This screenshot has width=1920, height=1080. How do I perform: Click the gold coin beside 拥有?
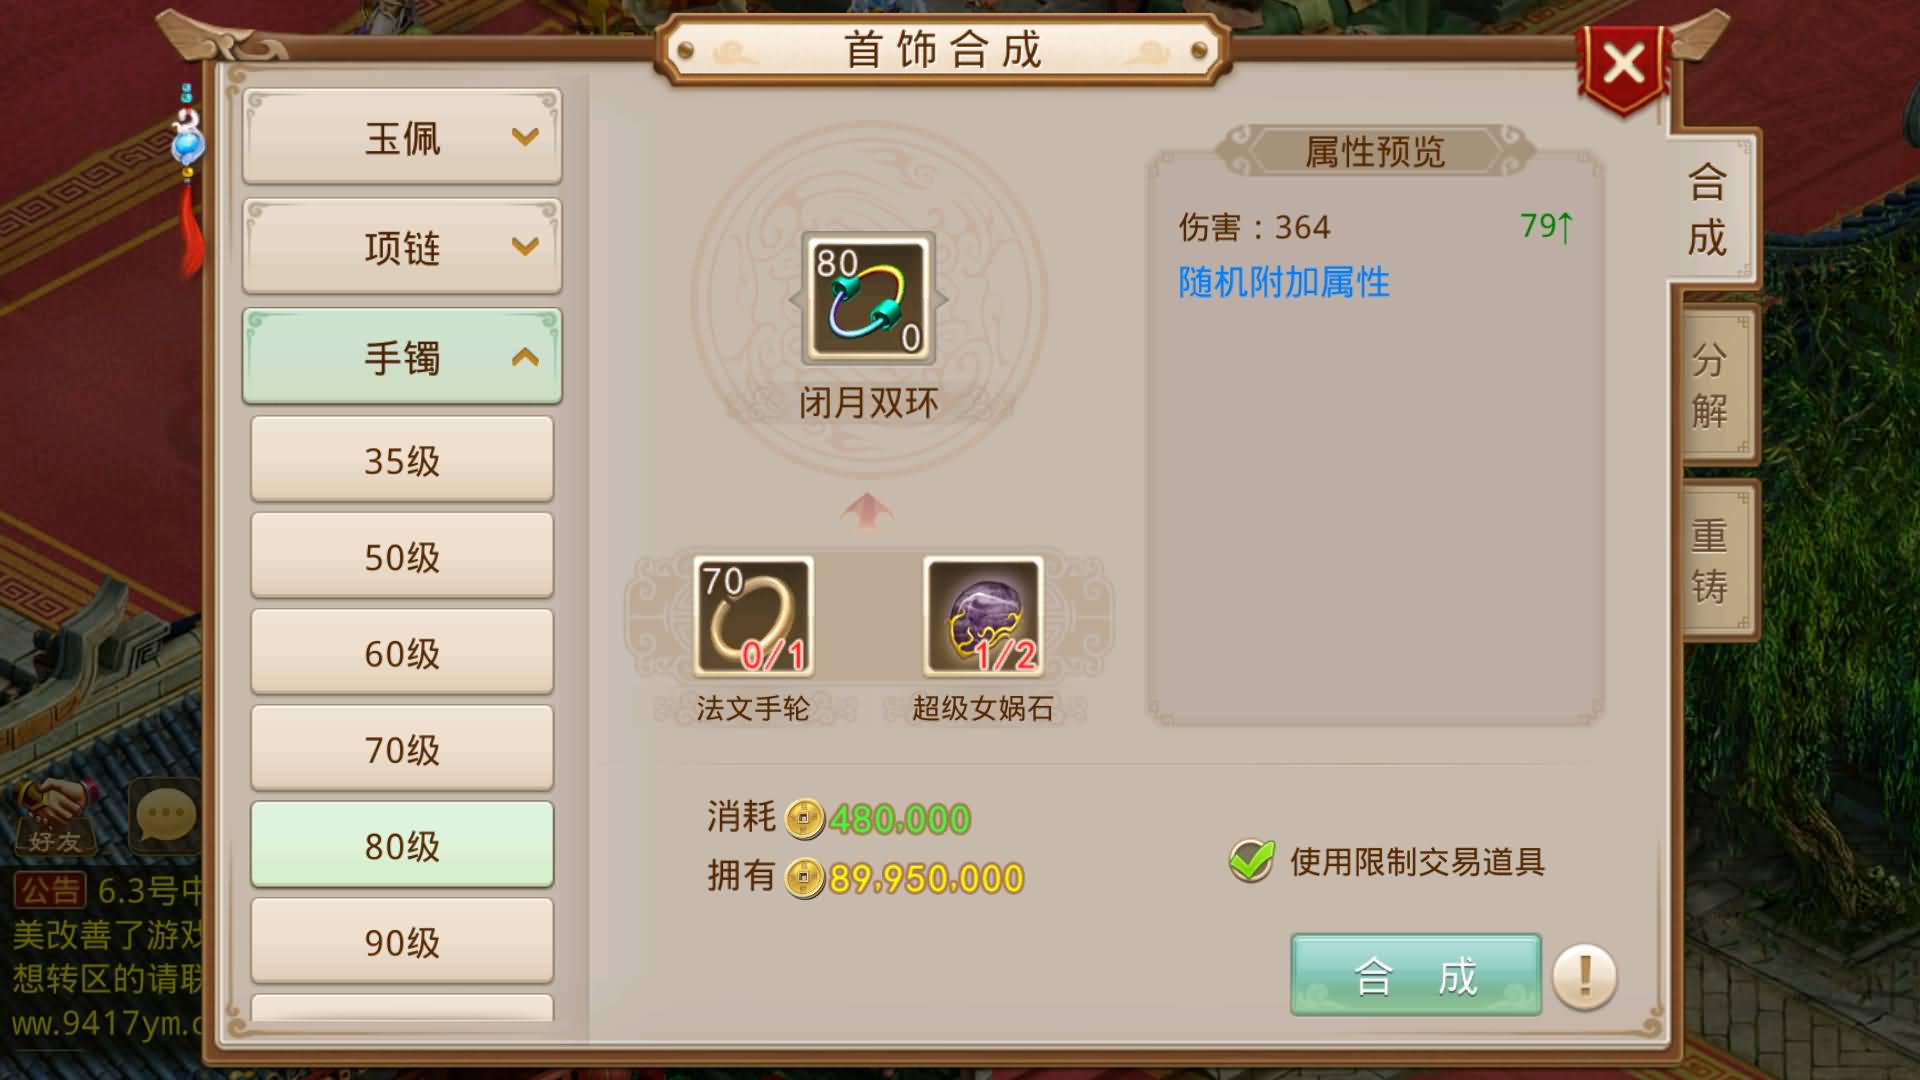[x=804, y=878]
